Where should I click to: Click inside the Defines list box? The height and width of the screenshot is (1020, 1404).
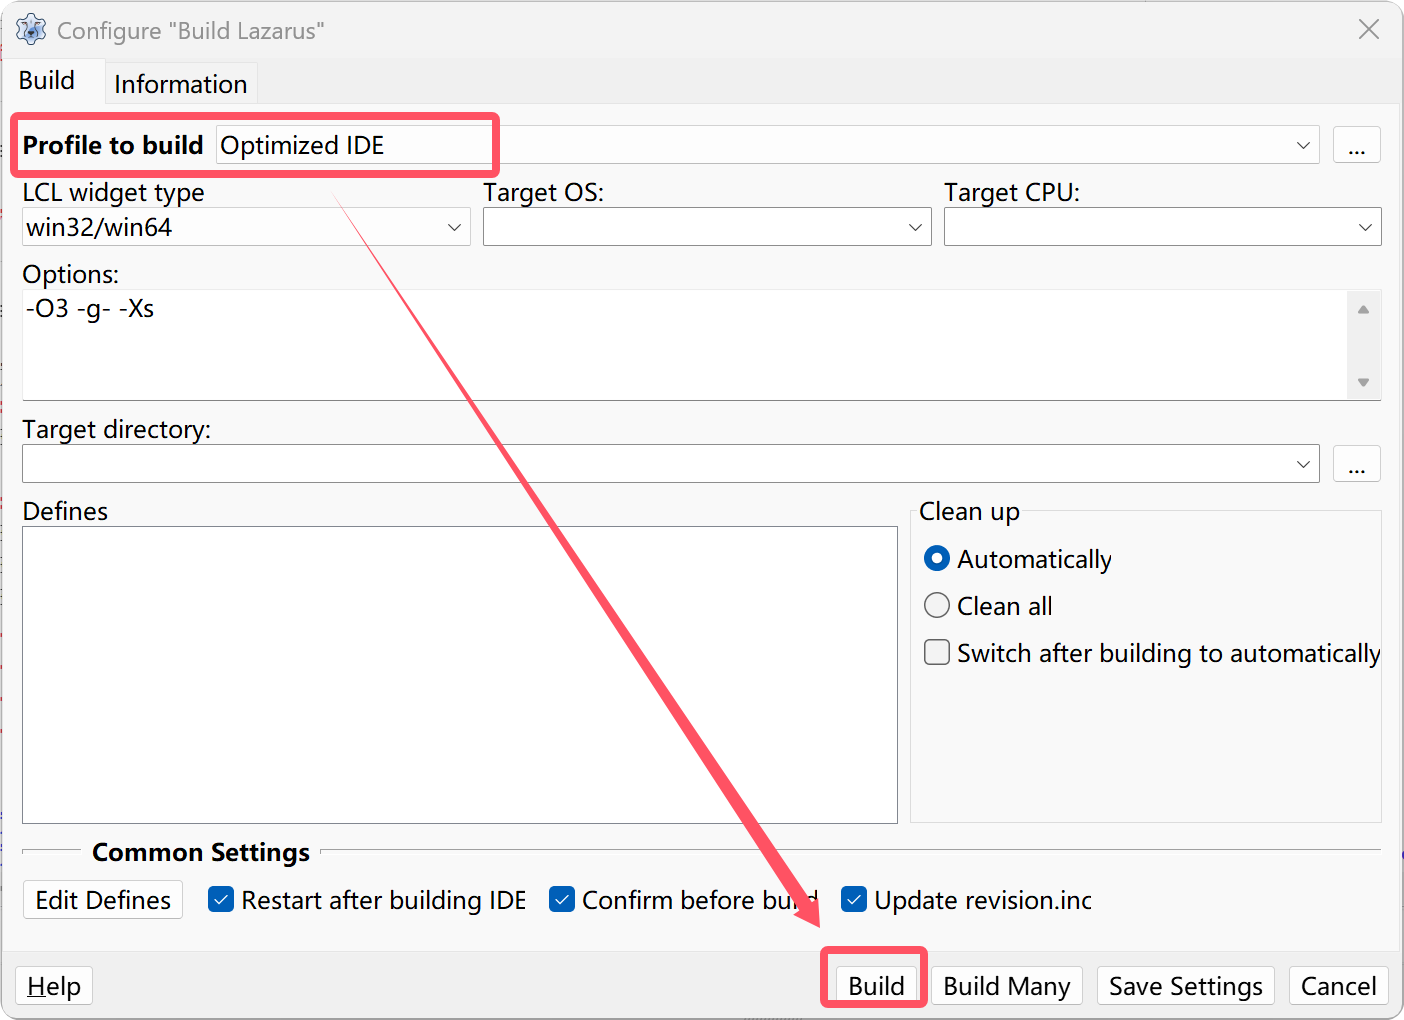pos(460,675)
